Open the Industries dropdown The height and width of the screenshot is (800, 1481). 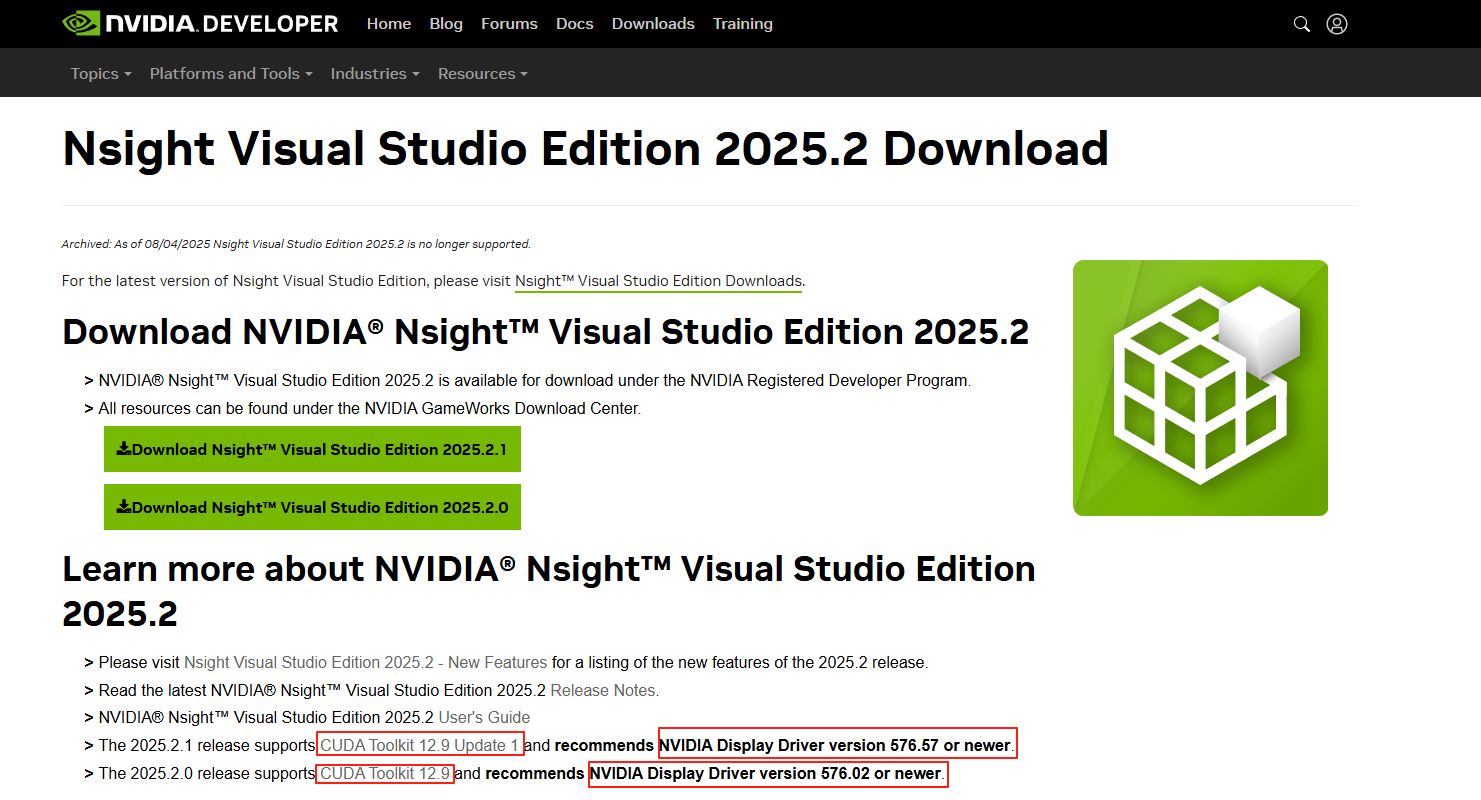click(x=375, y=74)
